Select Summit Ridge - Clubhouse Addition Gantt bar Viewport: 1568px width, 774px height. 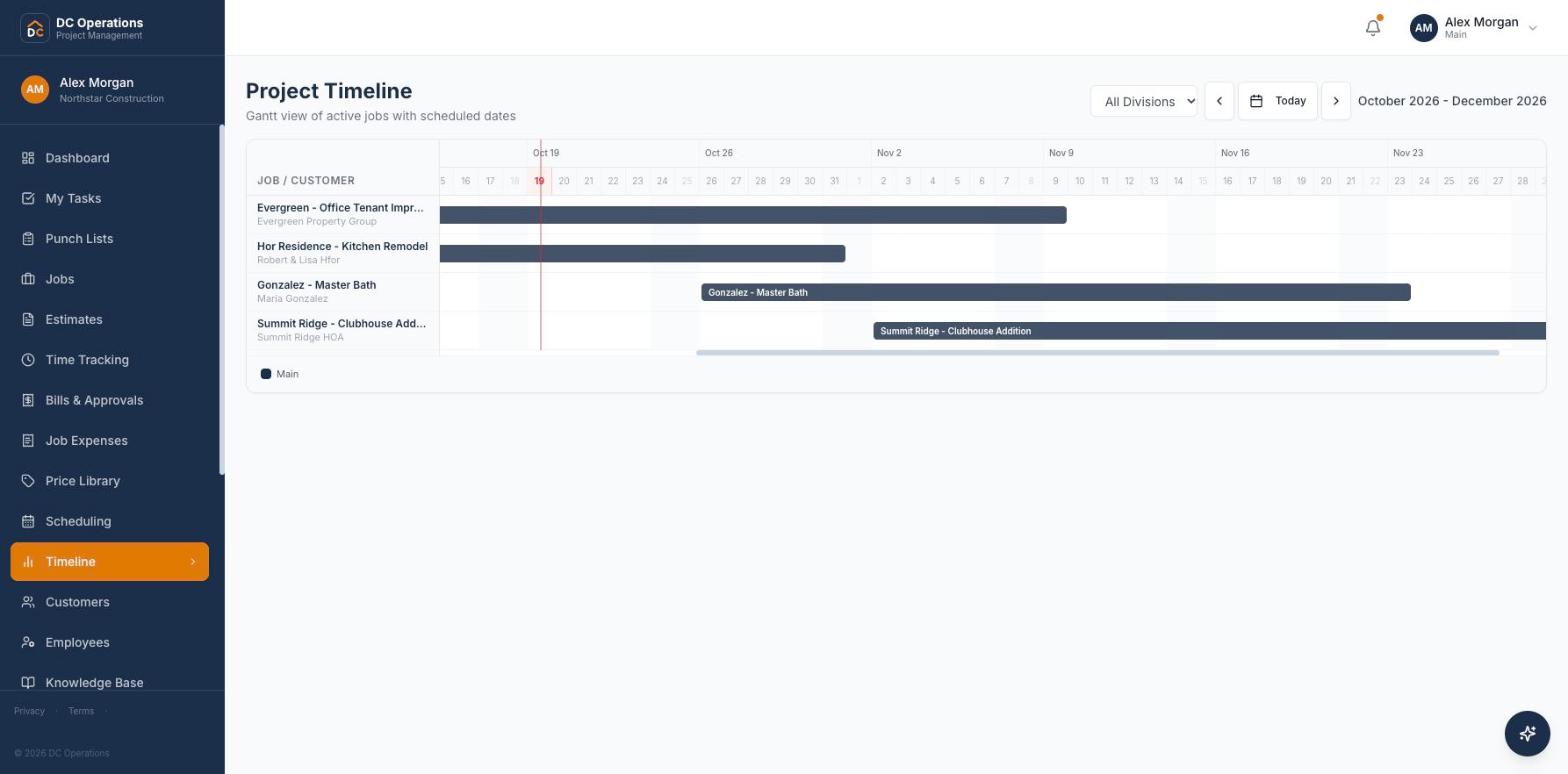1210,331
